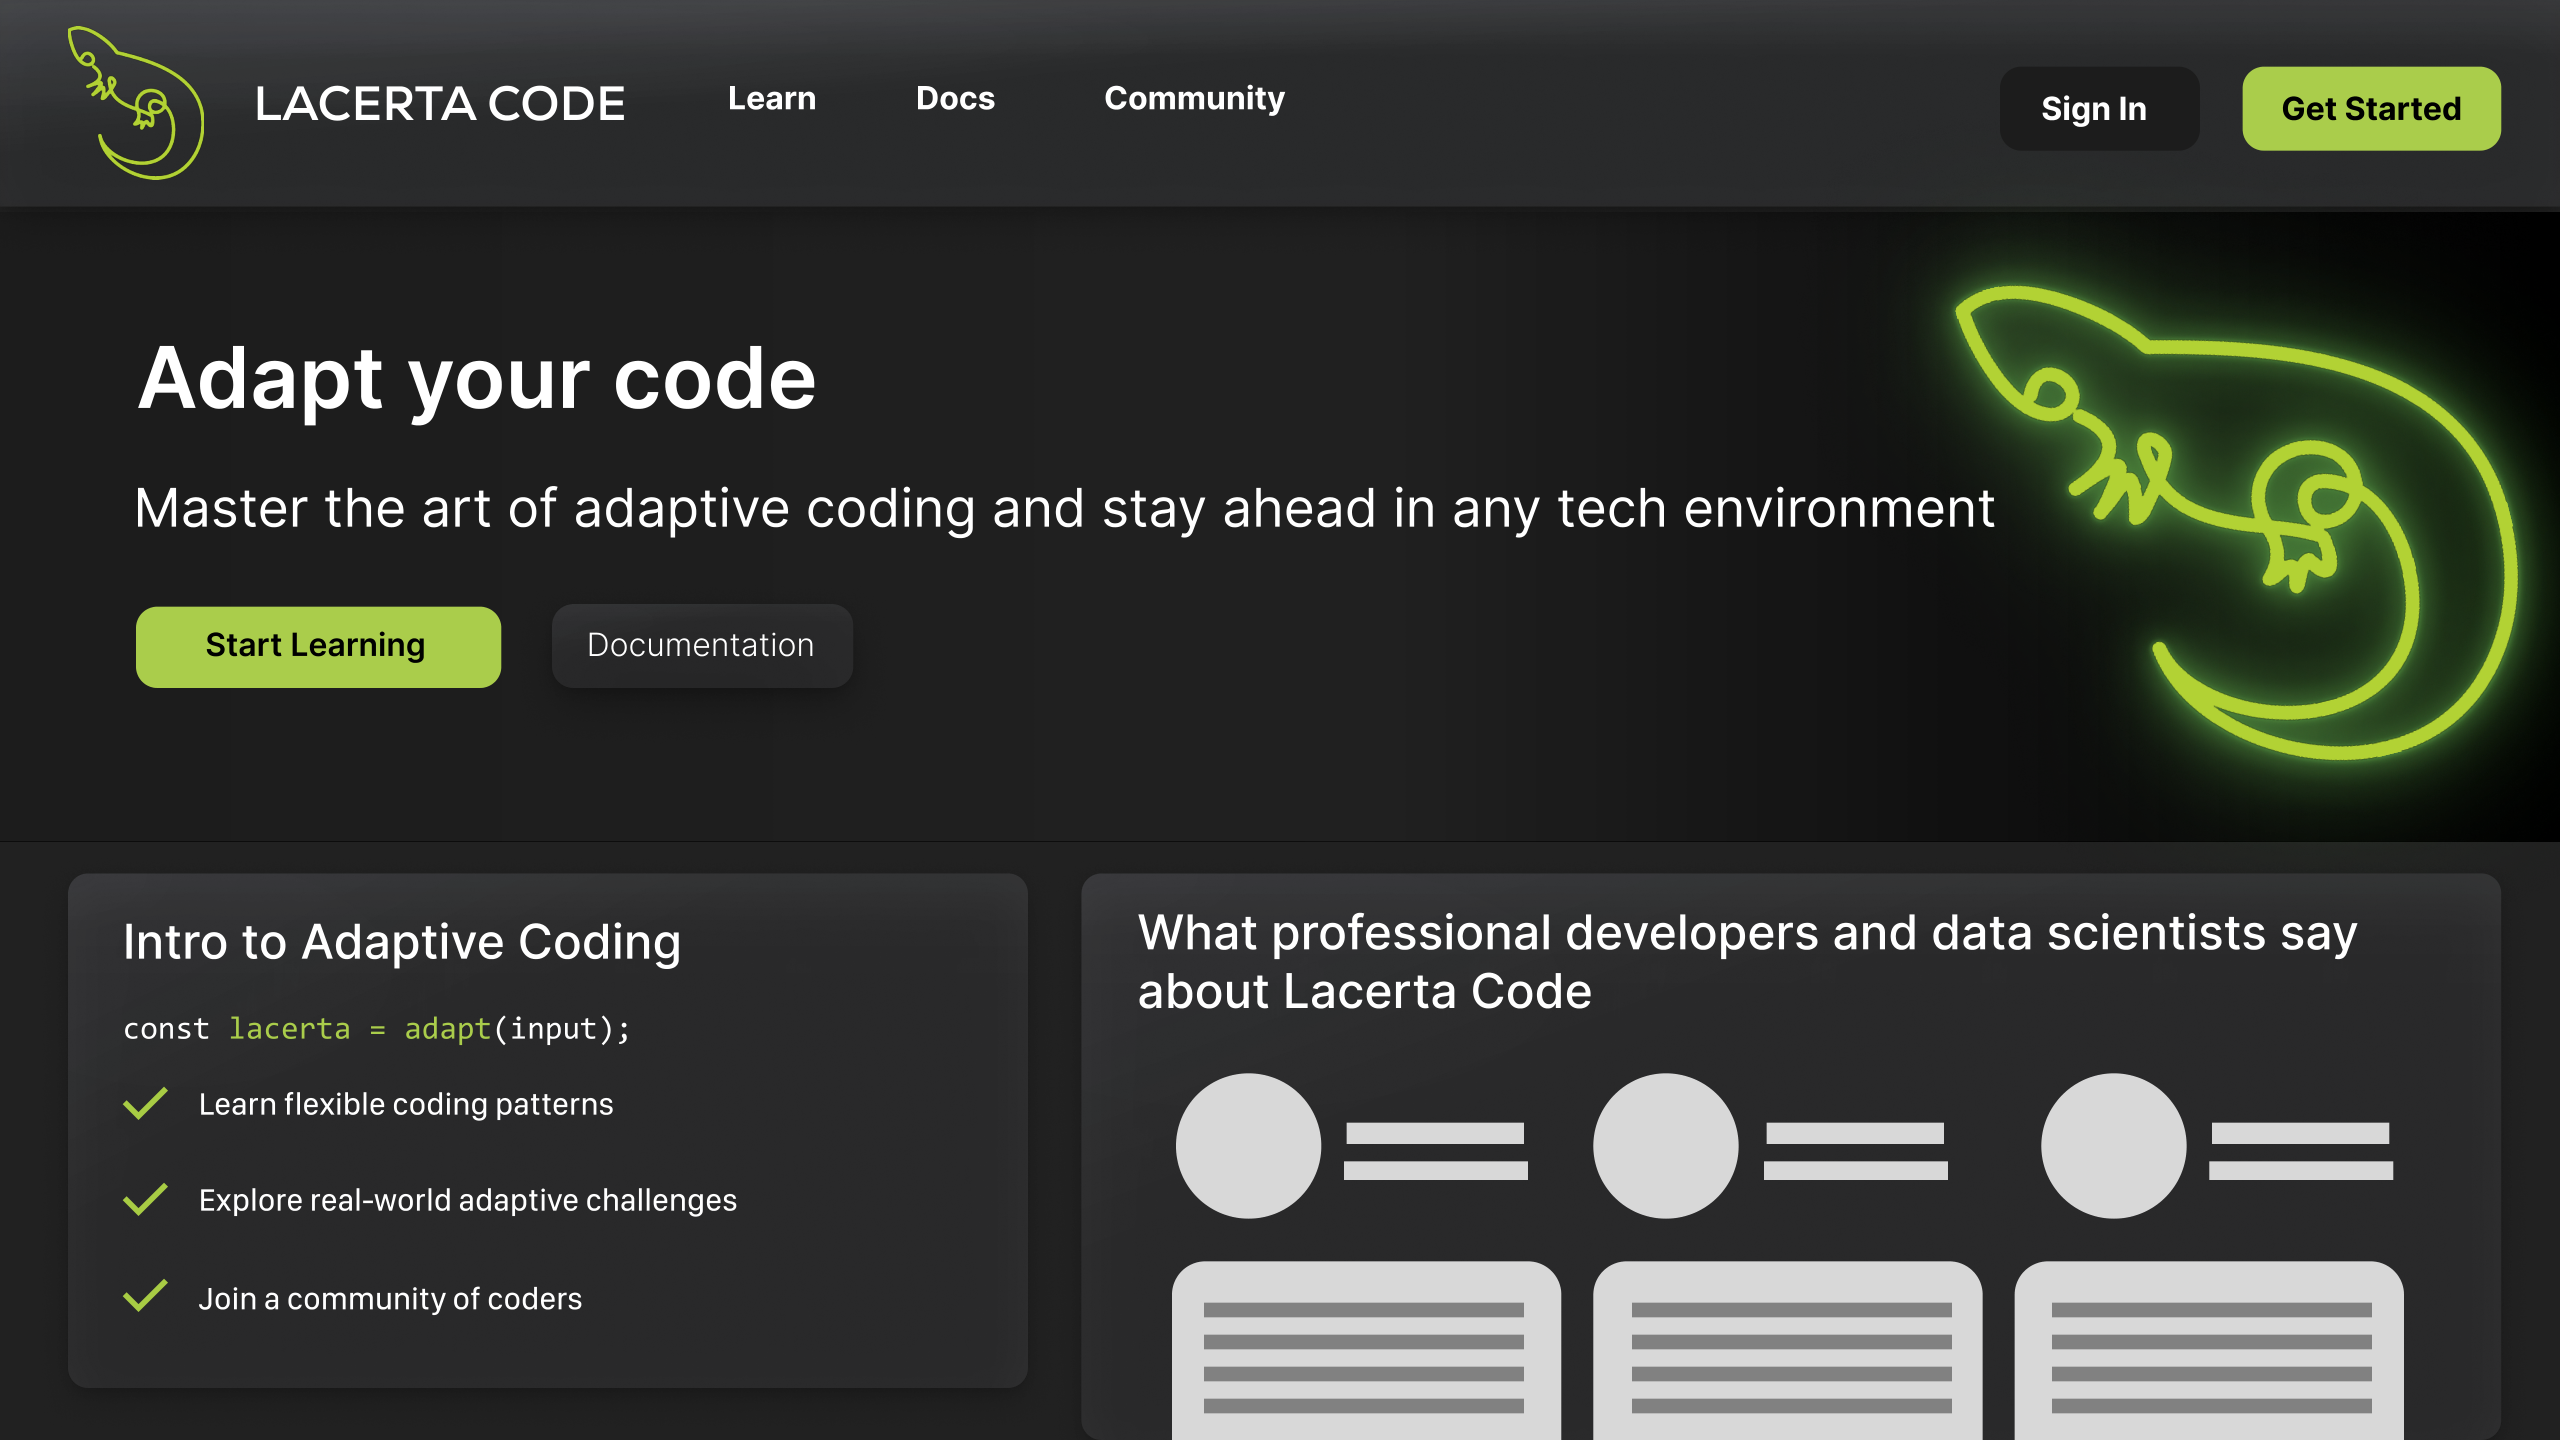Click the checkmark beside flexible coding patterns
Viewport: 2560px width, 1440px height.
[144, 1103]
